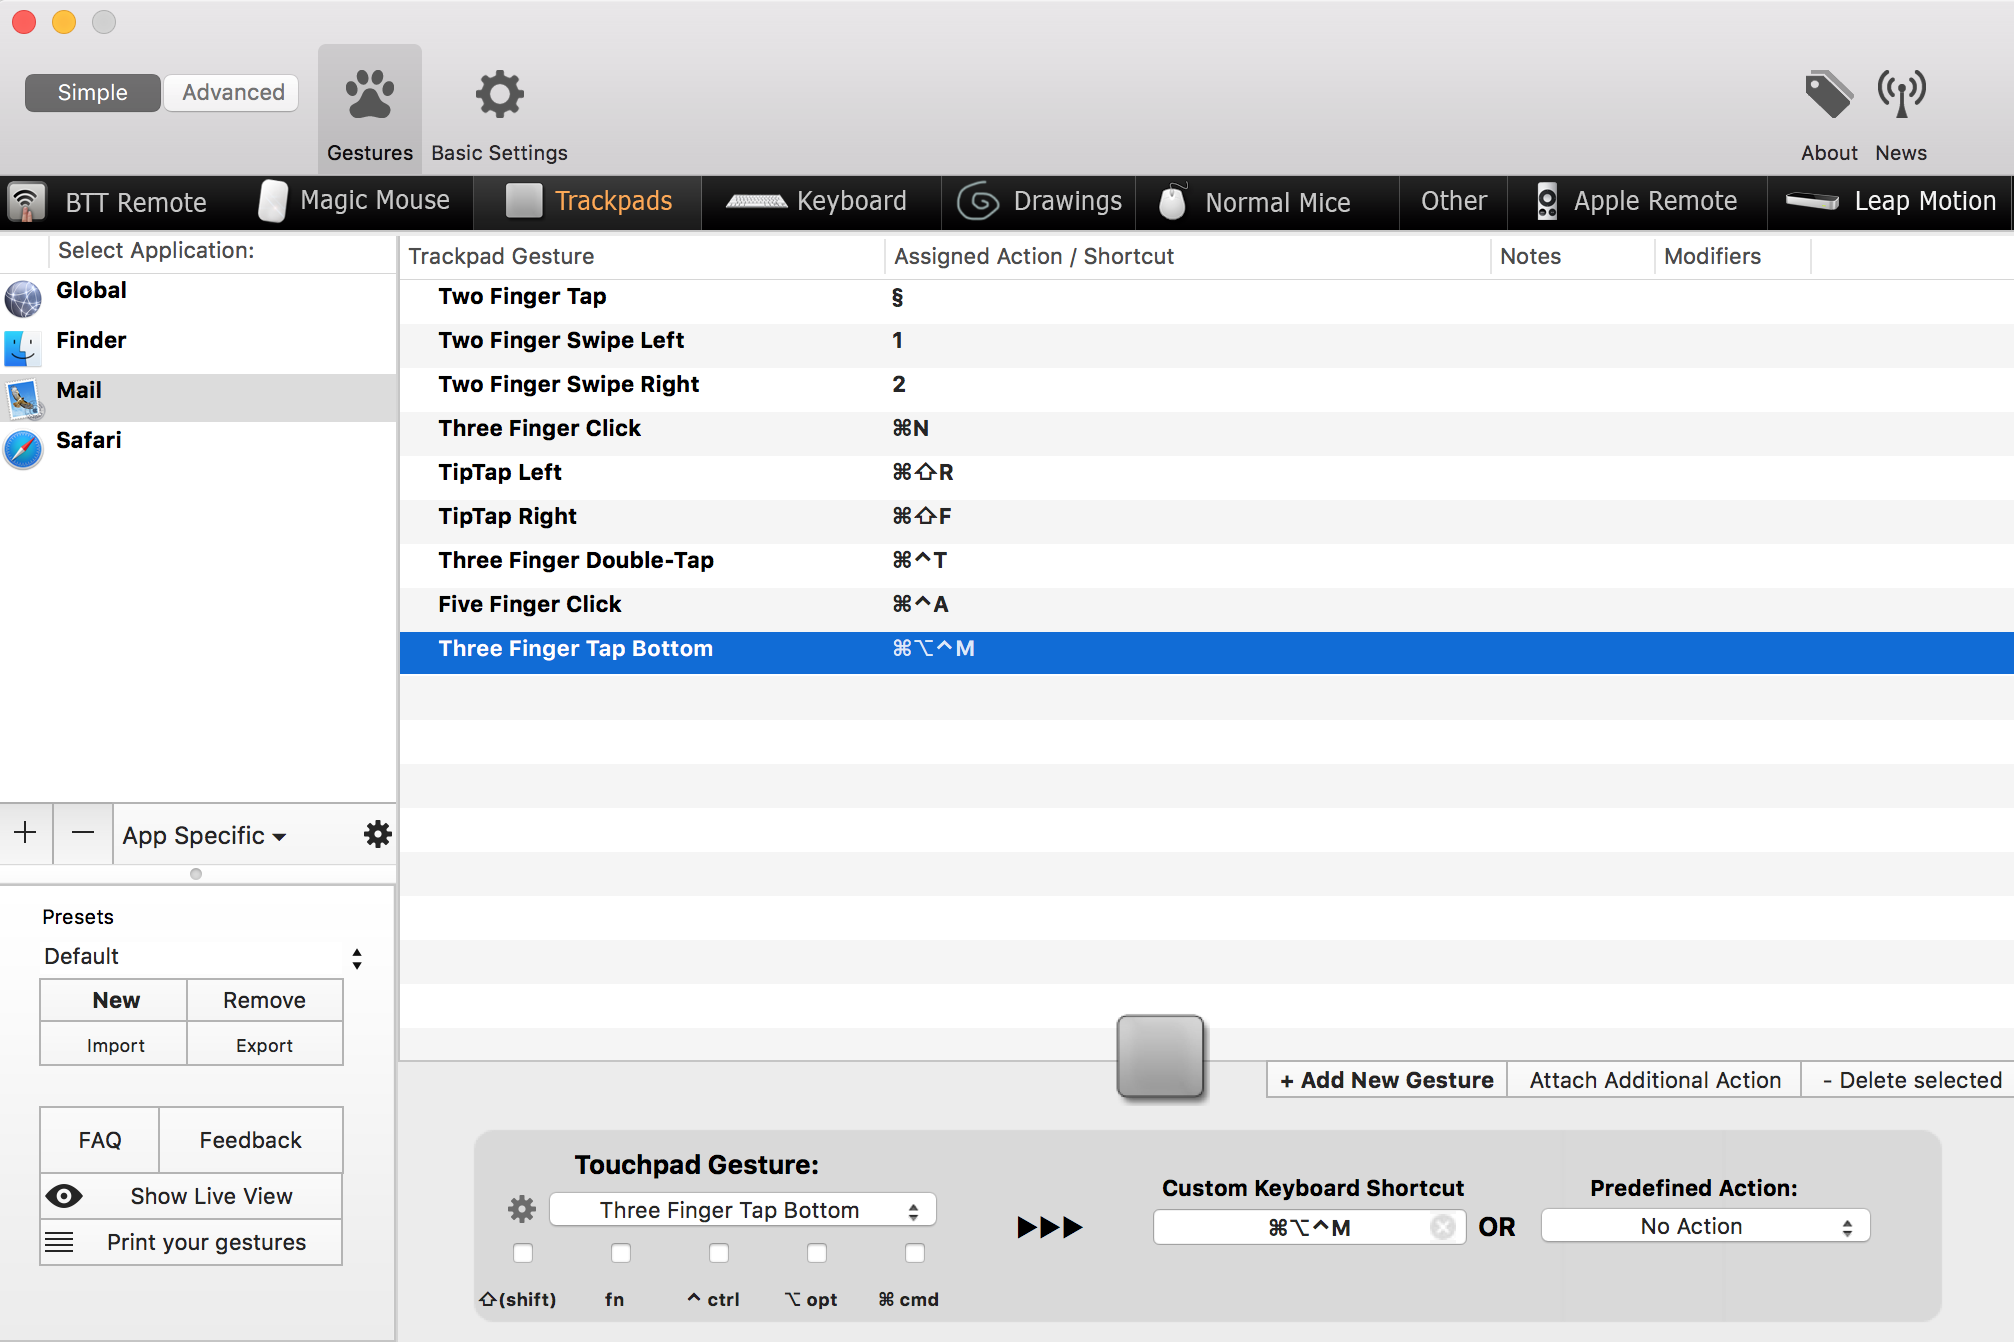Viewport: 2014px width, 1342px height.
Task: Click the Global globe icon
Action: point(23,298)
